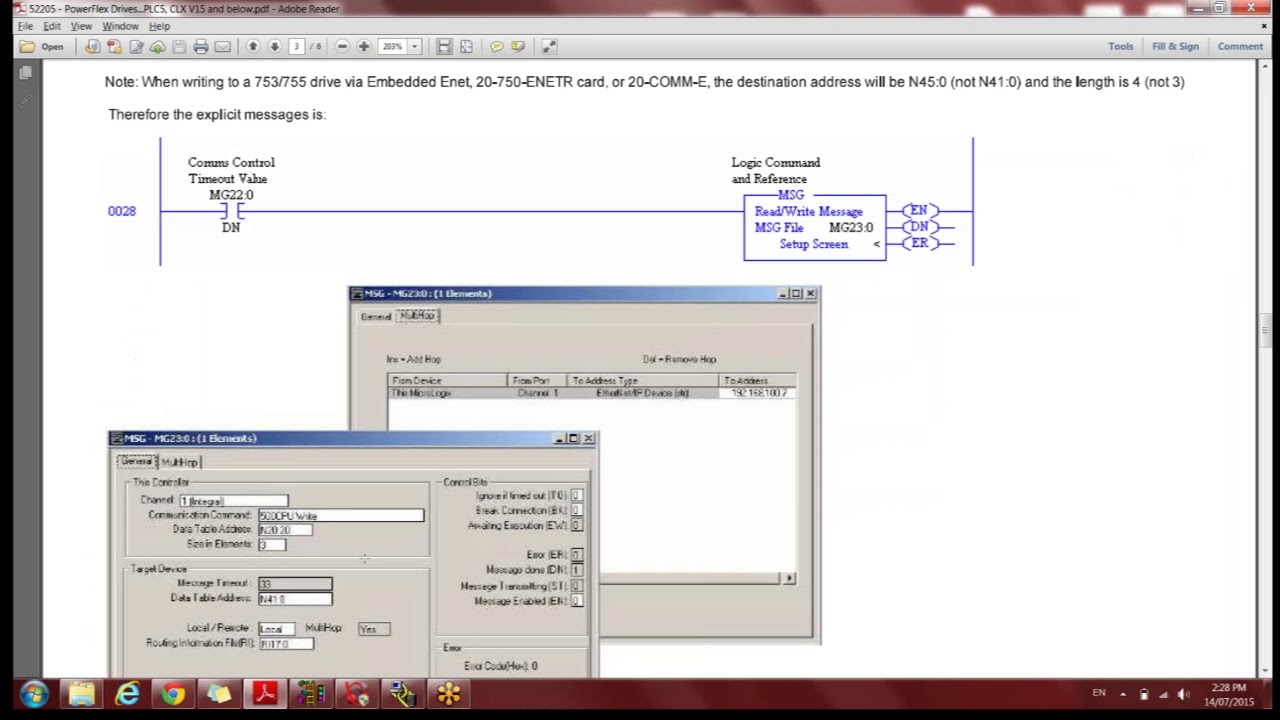Open the Fill & Sign pane
The image size is (1280, 720).
1175,46
